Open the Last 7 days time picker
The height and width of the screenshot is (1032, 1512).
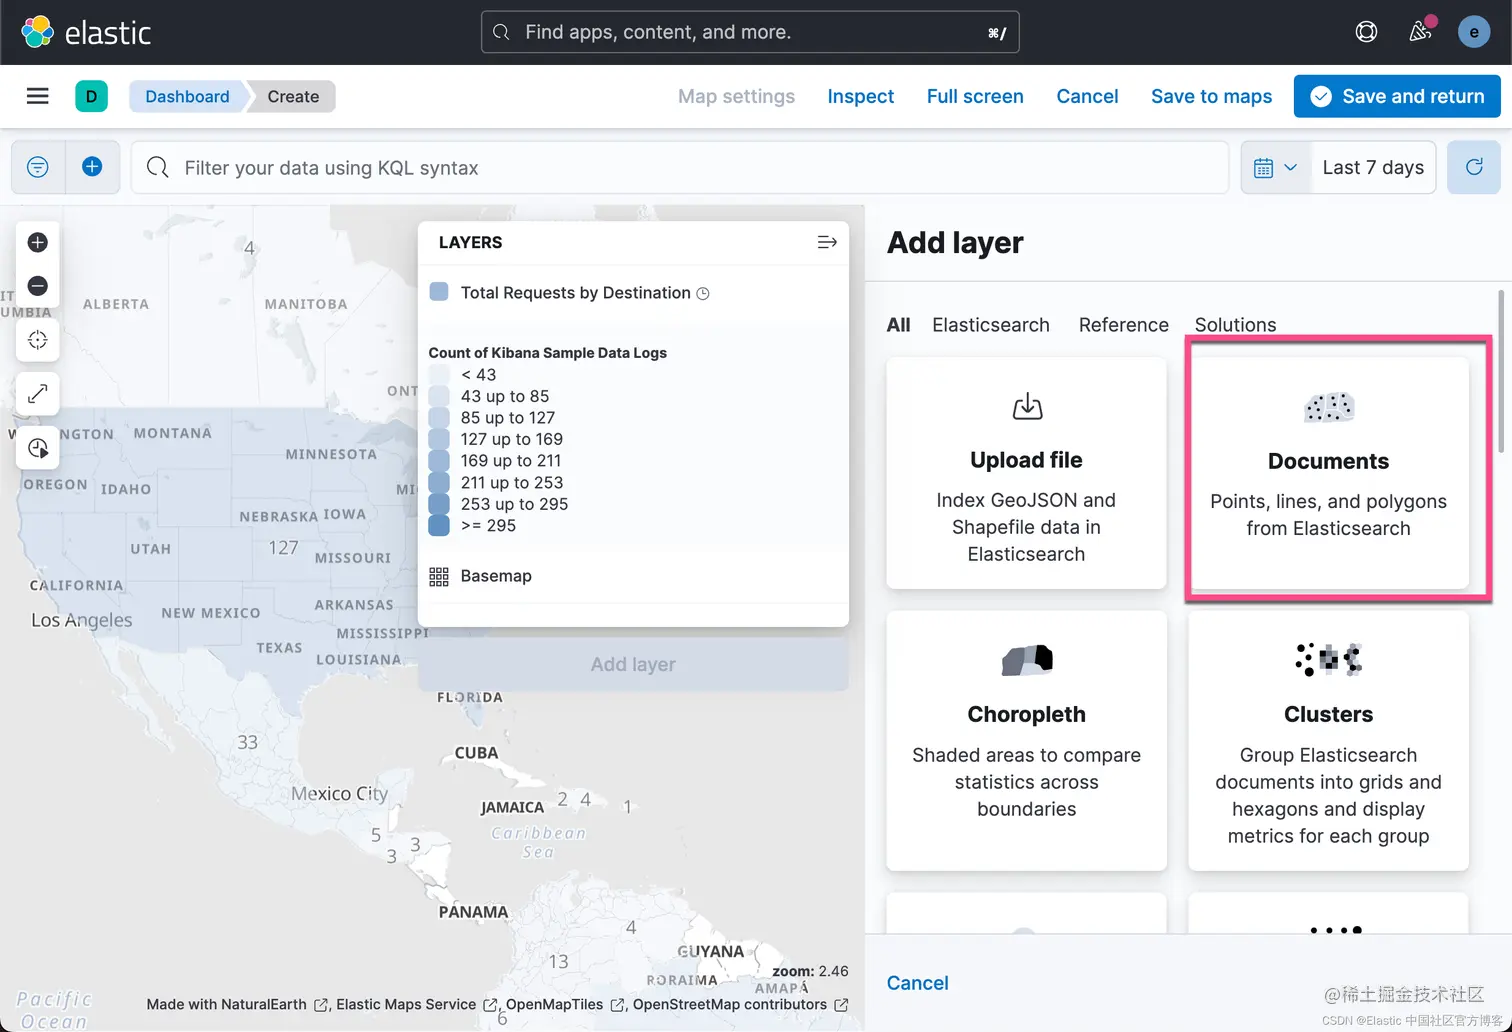pyautogui.click(x=1373, y=167)
